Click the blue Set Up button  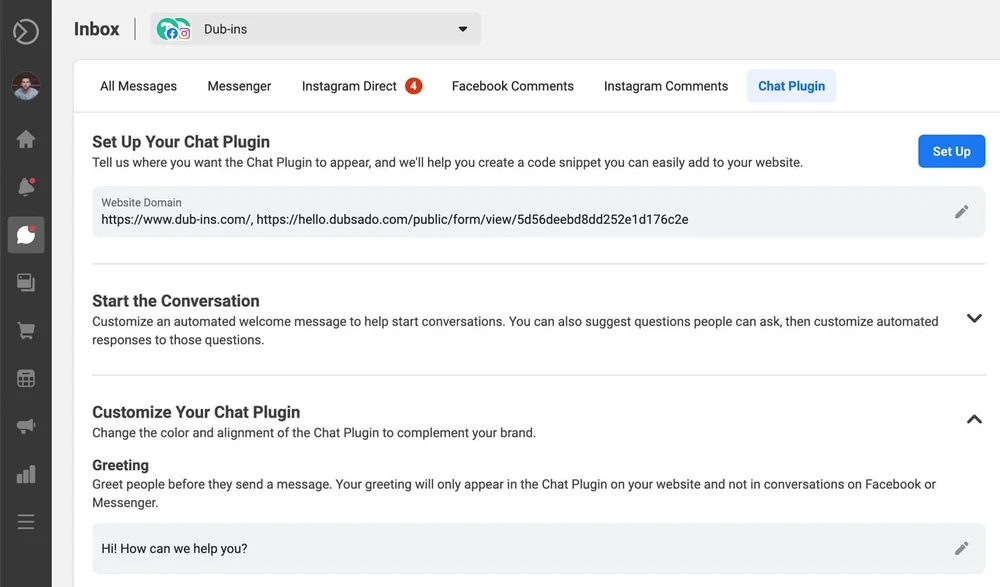tap(952, 151)
